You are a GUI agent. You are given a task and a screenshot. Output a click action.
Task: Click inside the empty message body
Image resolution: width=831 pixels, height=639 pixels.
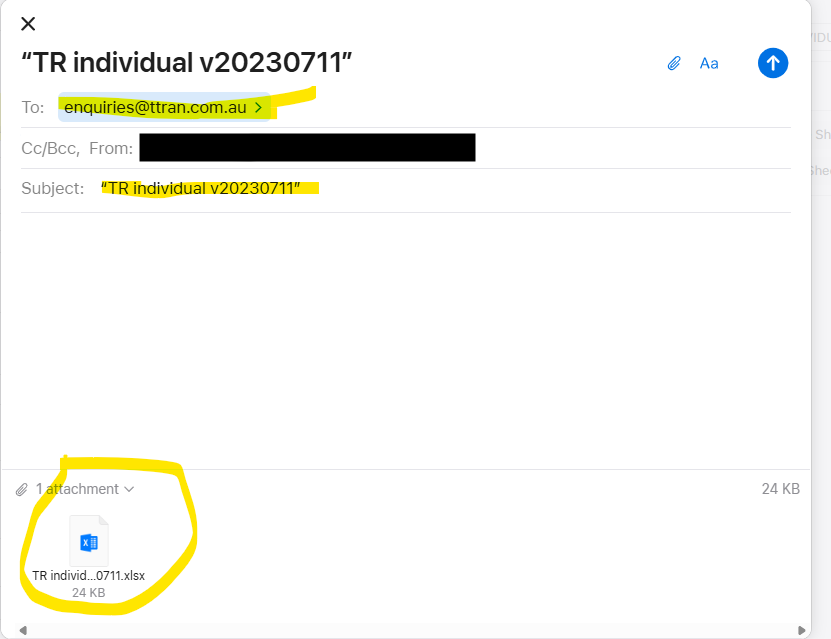pyautogui.click(x=405, y=339)
